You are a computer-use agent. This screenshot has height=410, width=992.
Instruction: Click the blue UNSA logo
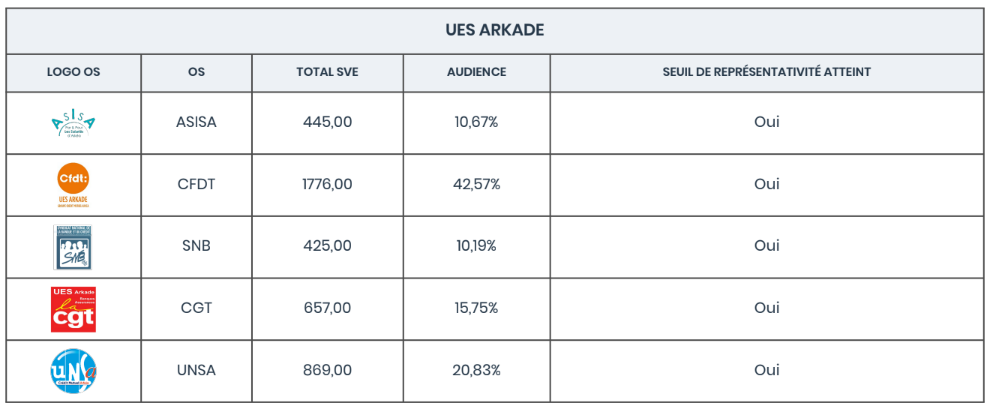tap(73, 370)
